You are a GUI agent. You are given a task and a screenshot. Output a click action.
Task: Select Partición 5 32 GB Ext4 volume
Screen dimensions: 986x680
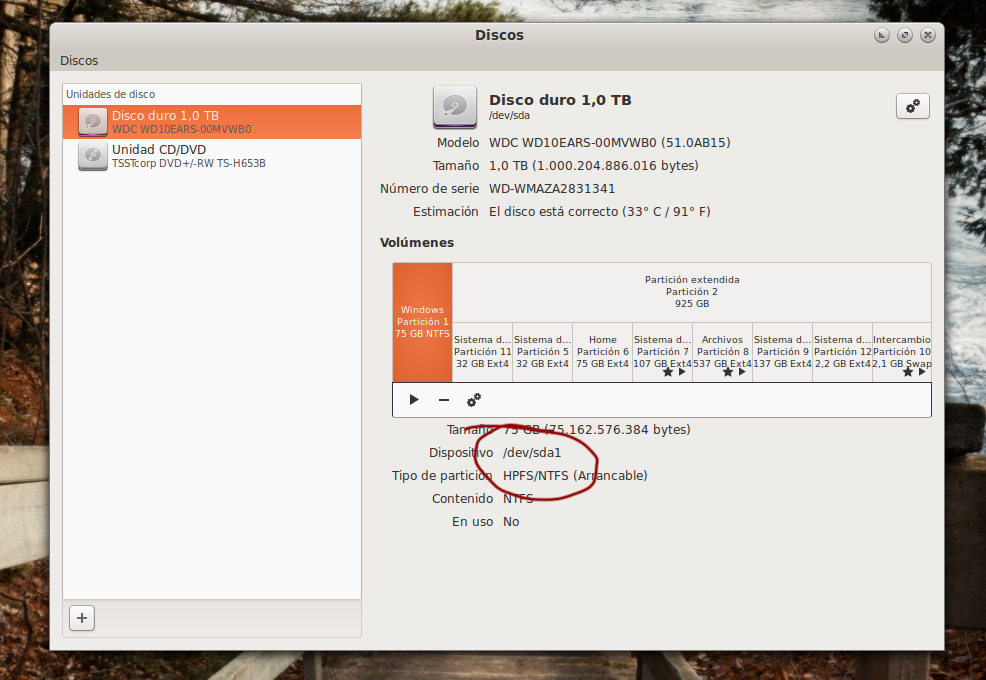pyautogui.click(x=542, y=352)
